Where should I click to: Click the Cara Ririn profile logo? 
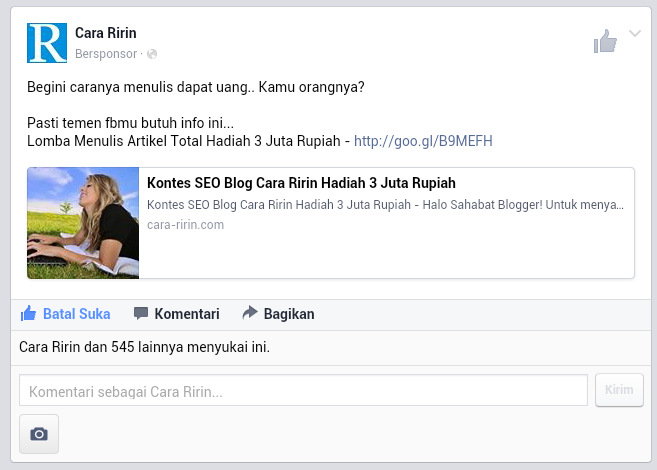click(47, 43)
